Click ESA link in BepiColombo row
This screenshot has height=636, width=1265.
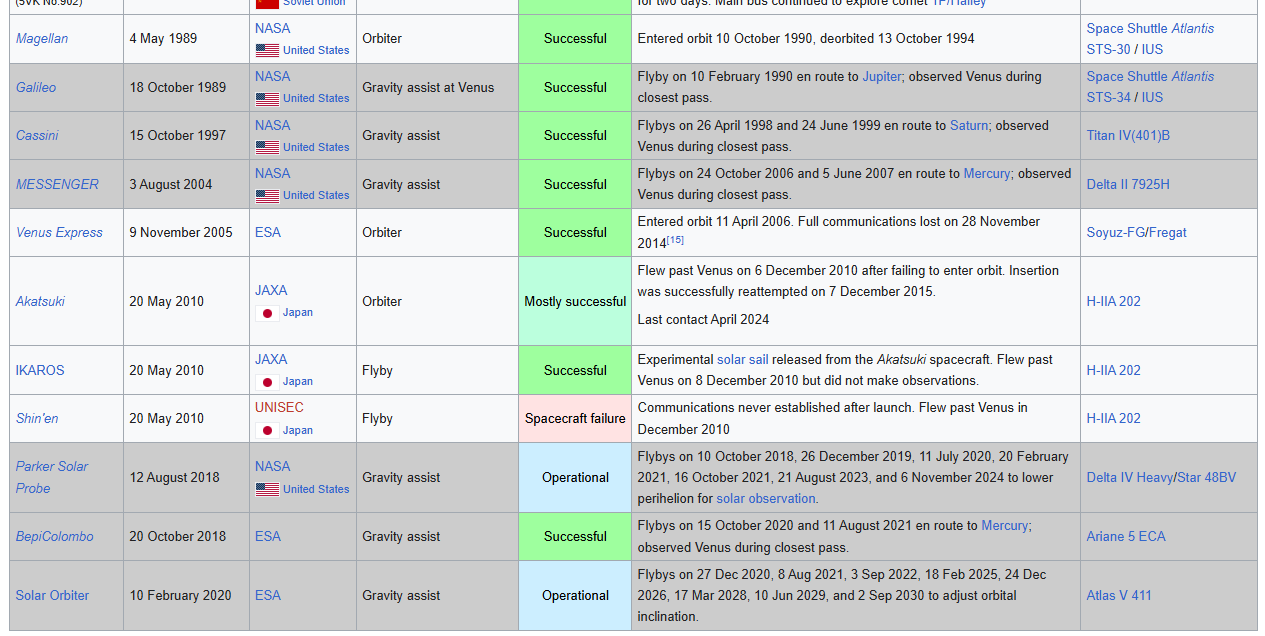(x=268, y=536)
